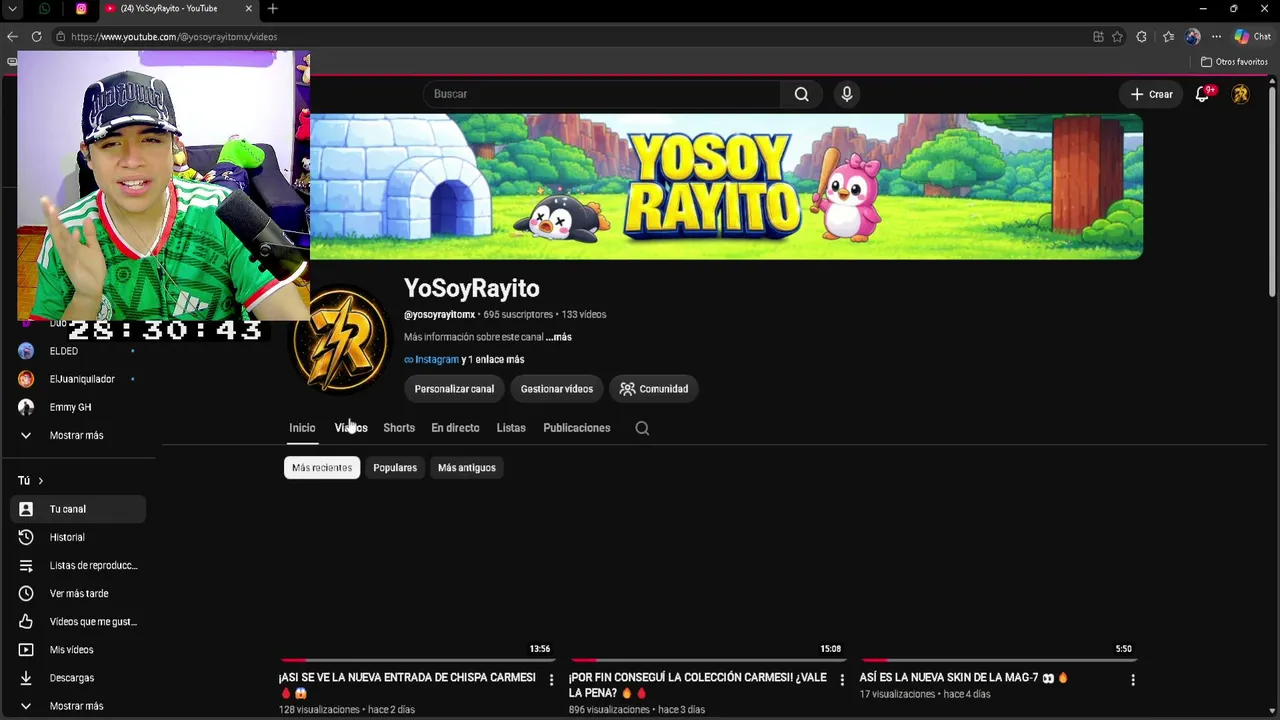Open the account avatar menu in YouTube header
The image size is (1280, 720).
(x=1241, y=94)
